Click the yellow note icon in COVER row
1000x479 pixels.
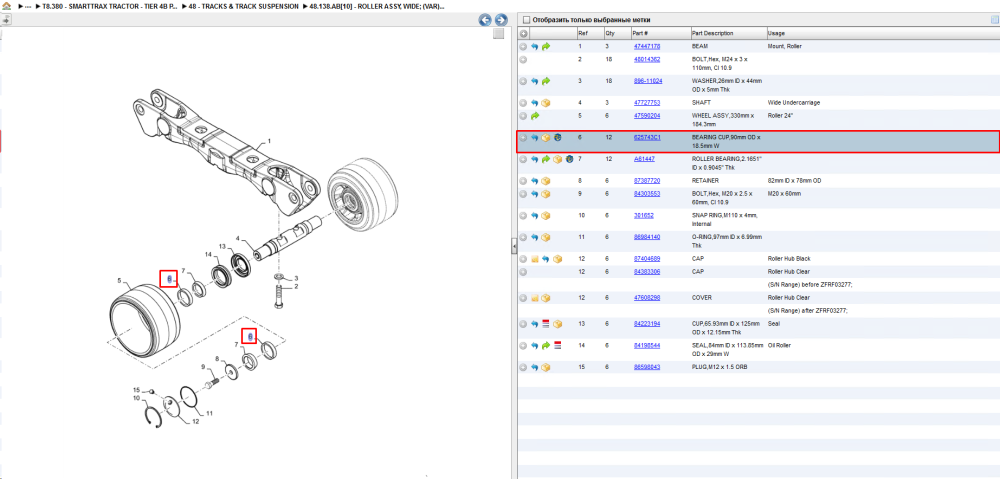point(534,298)
